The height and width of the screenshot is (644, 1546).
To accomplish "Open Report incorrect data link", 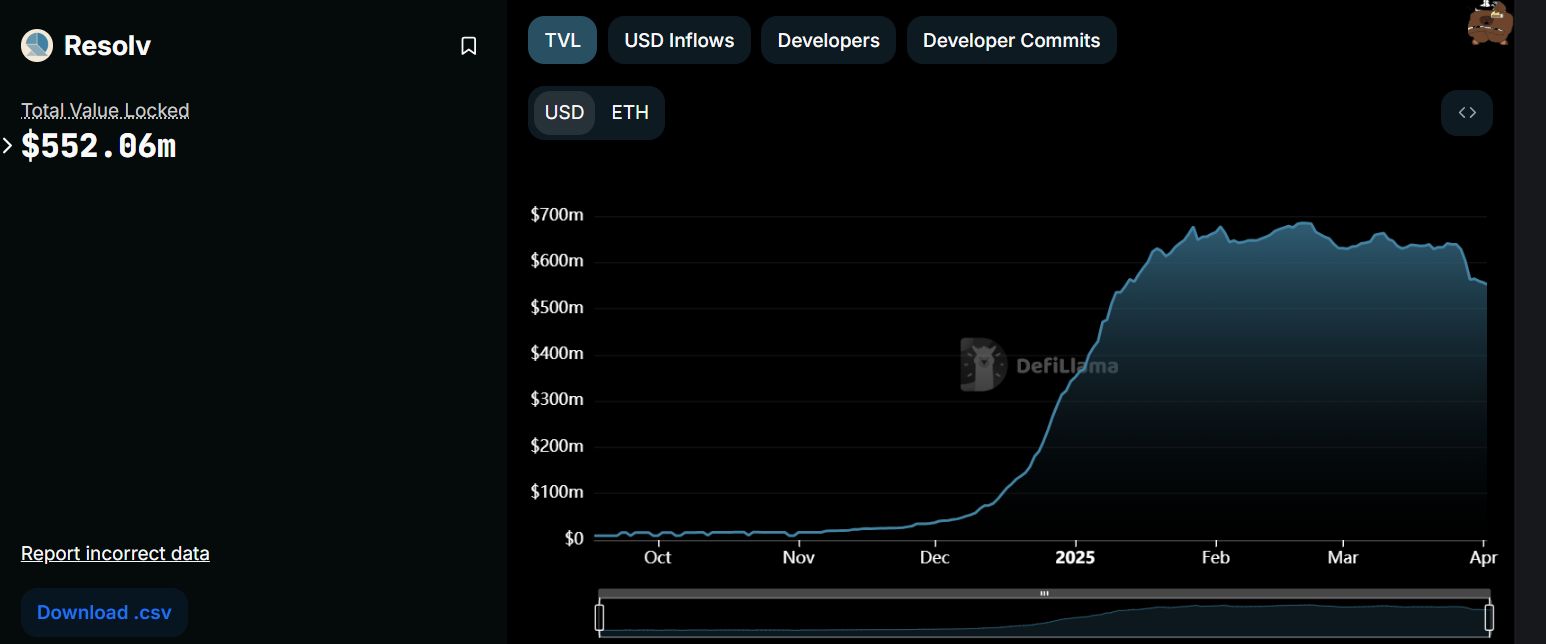I will point(115,553).
